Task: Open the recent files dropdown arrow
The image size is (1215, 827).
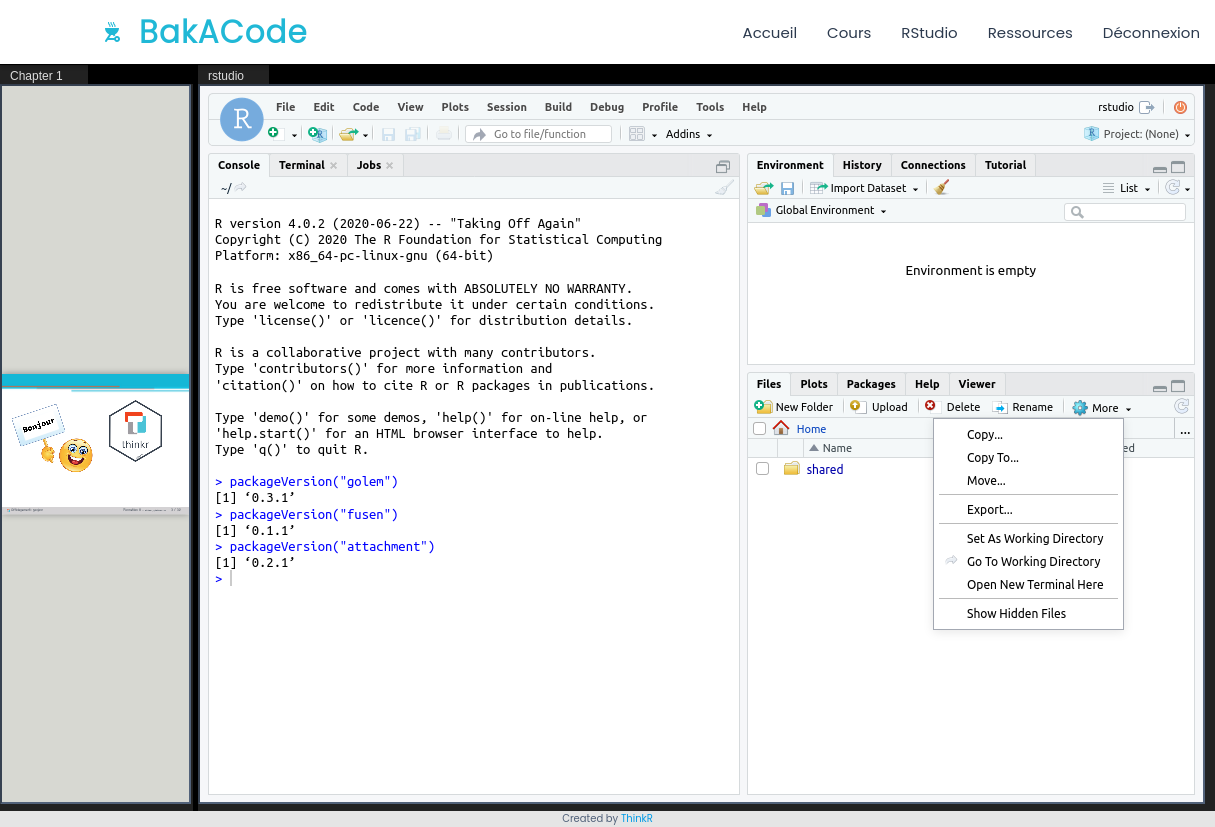Action: (x=366, y=135)
